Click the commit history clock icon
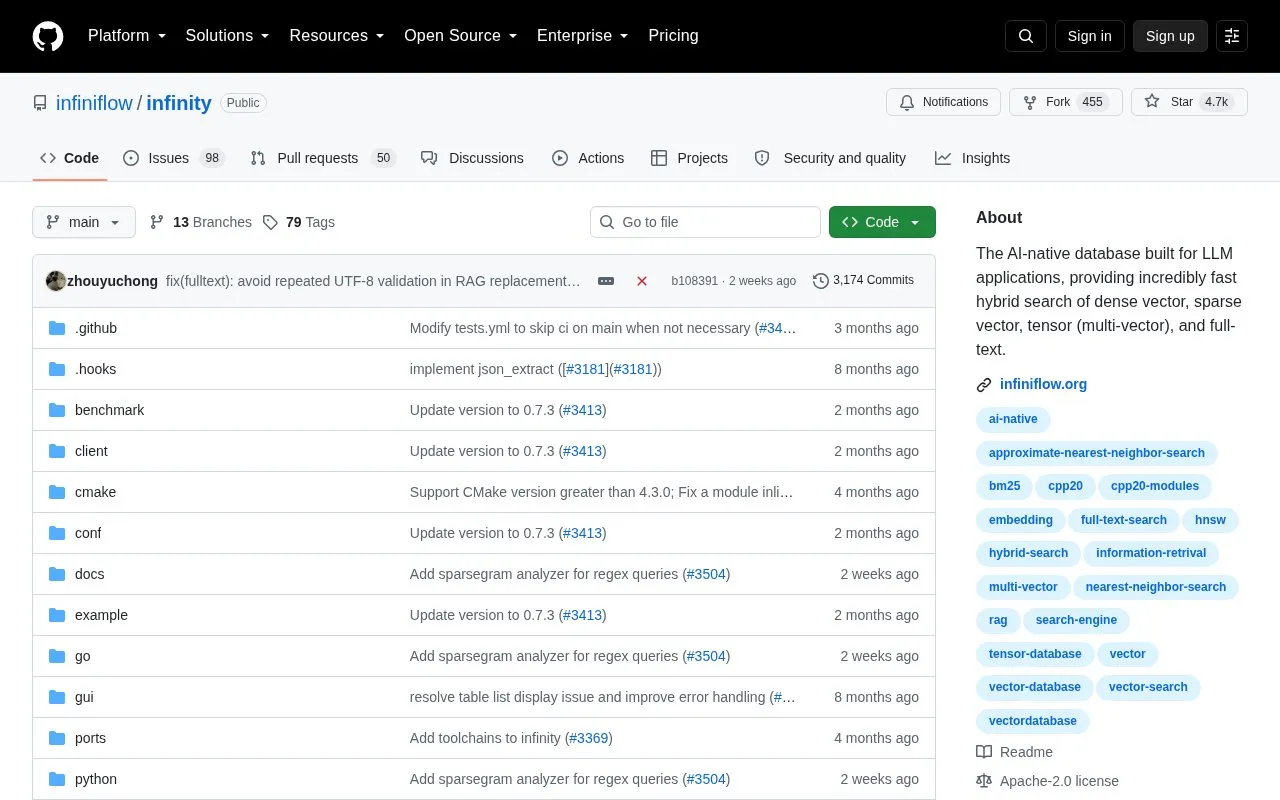Image resolution: width=1280 pixels, height=800 pixels. 821,281
